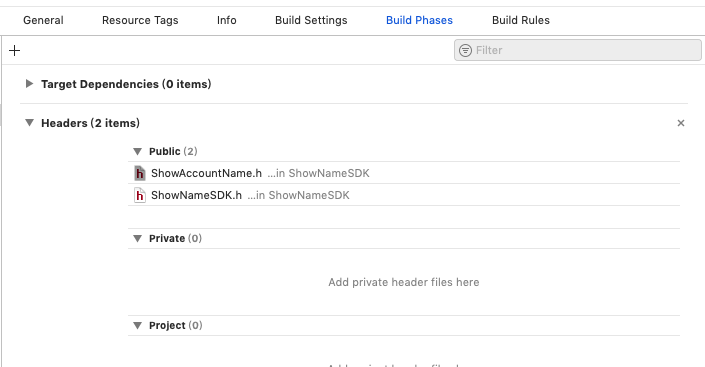Click the Add private header files area
This screenshot has height=367, width=705.
(404, 282)
